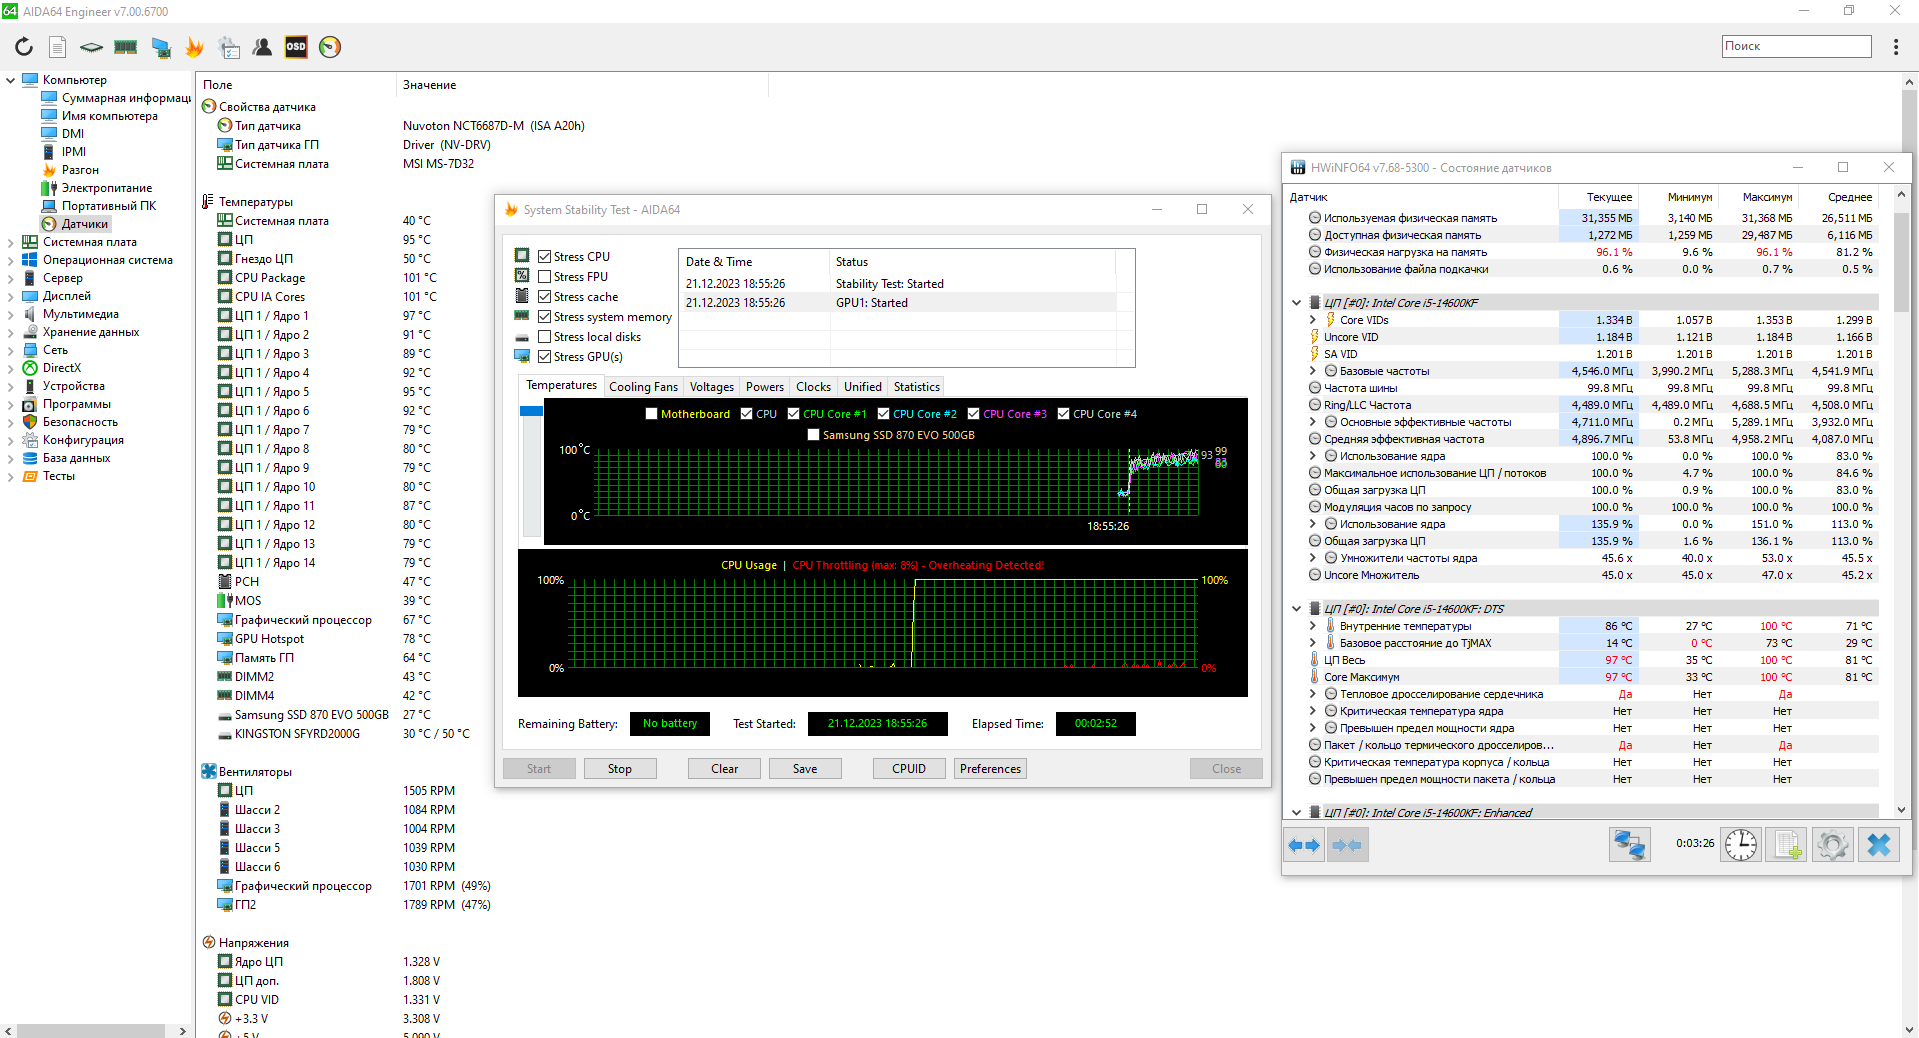Enable Samsung SSD 870 EVO graph checkbox
The image size is (1919, 1038).
click(814, 435)
